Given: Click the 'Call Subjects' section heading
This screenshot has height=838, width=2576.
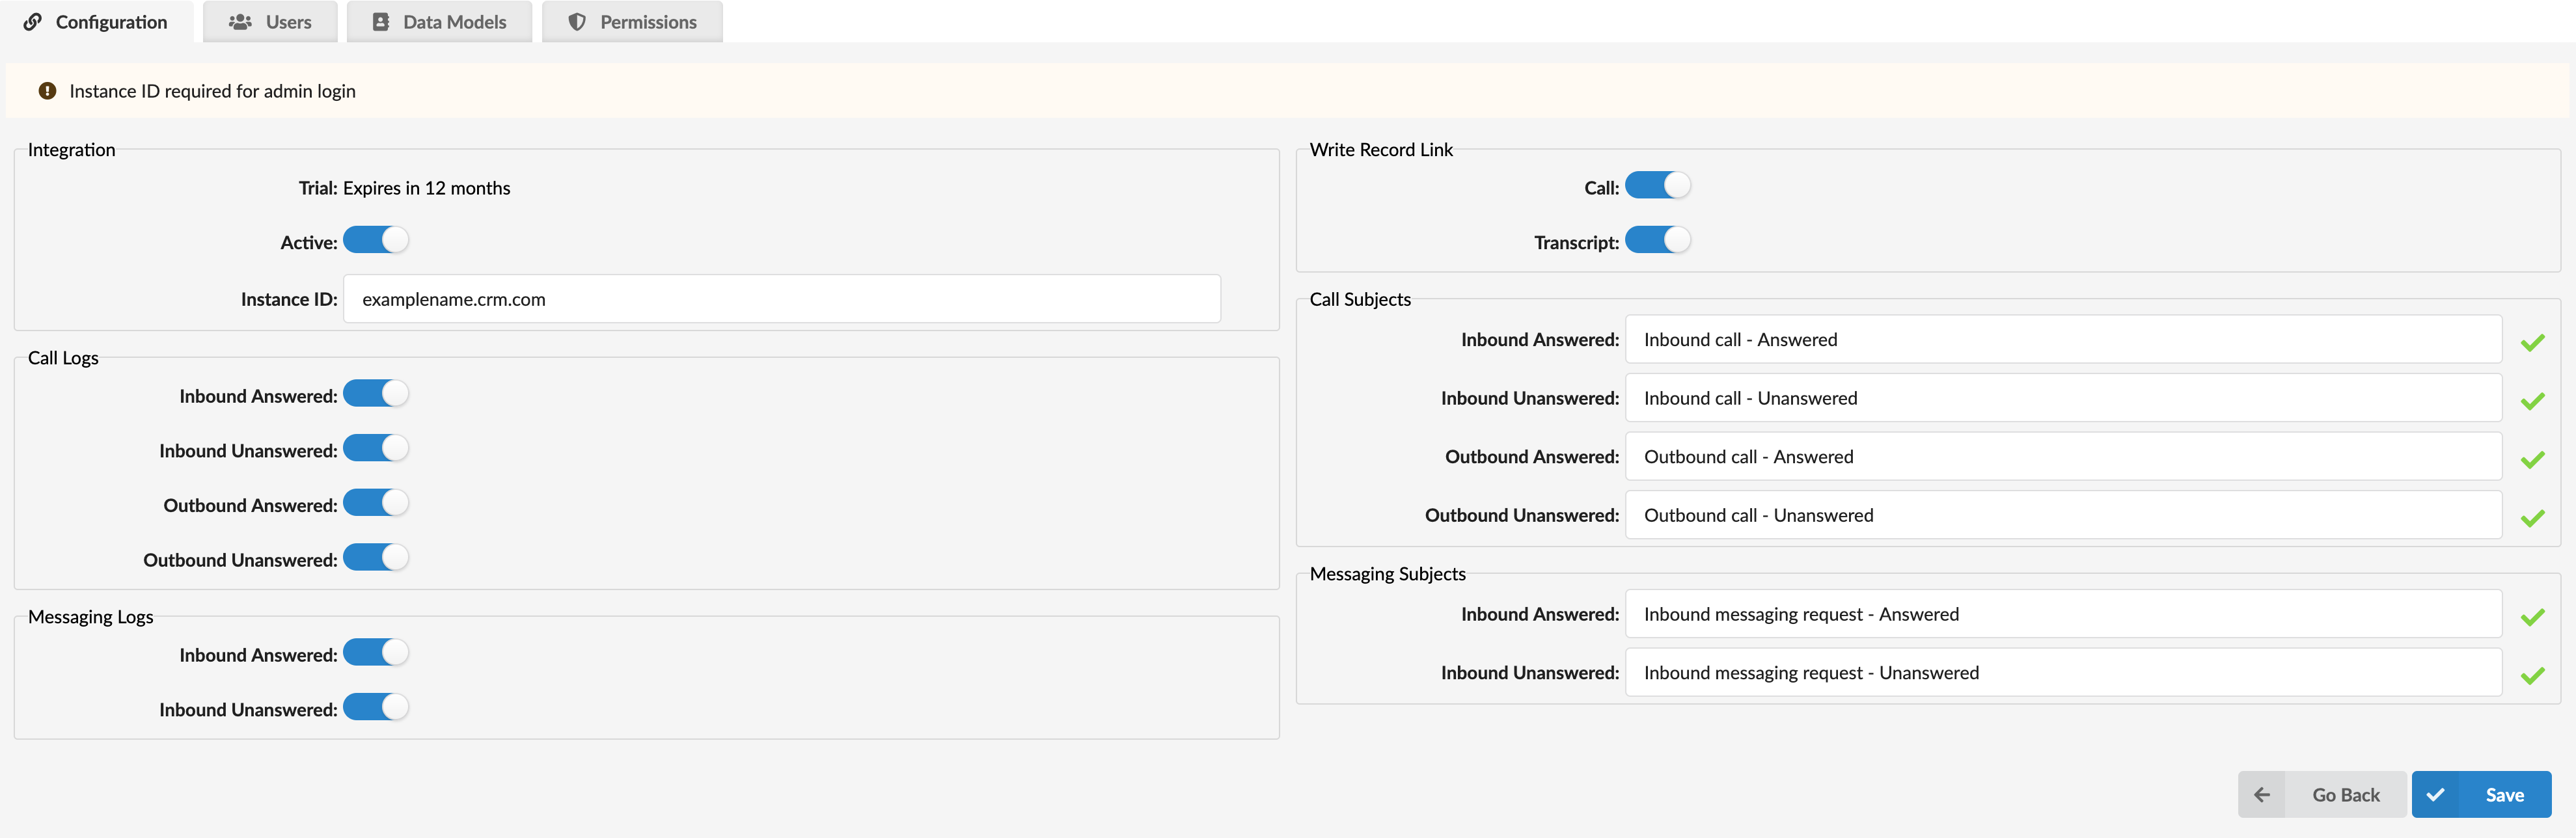Looking at the screenshot, I should [1360, 300].
